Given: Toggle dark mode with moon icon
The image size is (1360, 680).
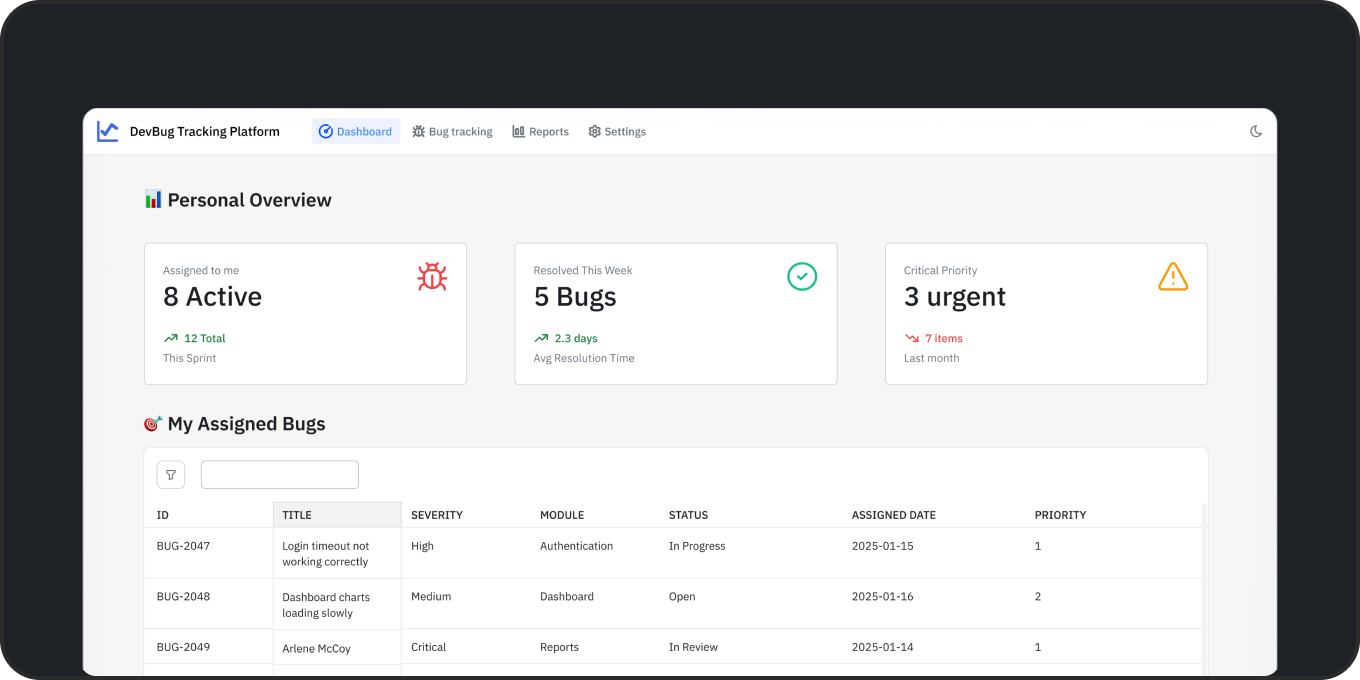Looking at the screenshot, I should (1256, 131).
